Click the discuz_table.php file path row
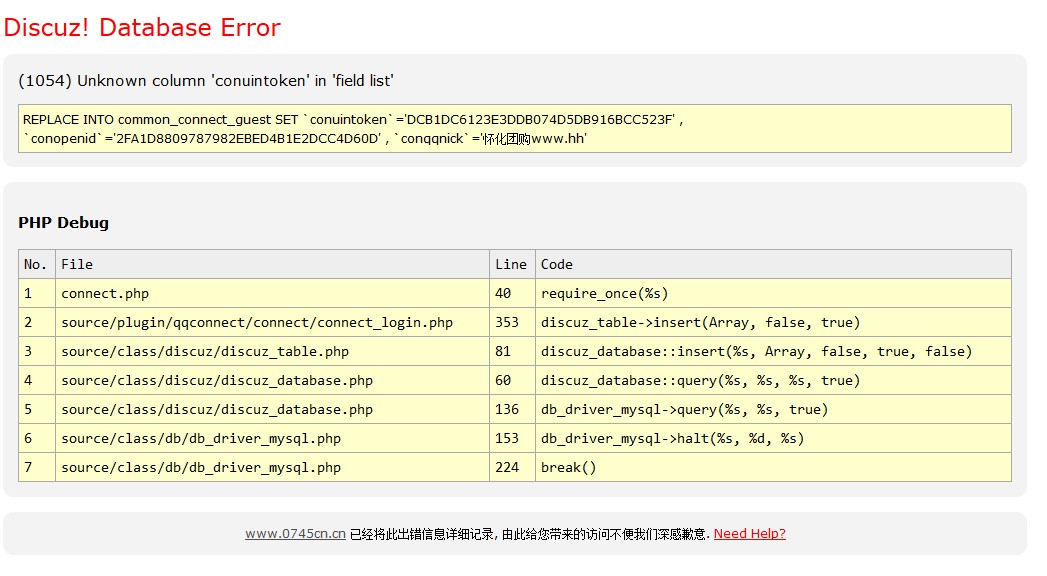Image resolution: width=1047 pixels, height=576 pixels. 514,351
